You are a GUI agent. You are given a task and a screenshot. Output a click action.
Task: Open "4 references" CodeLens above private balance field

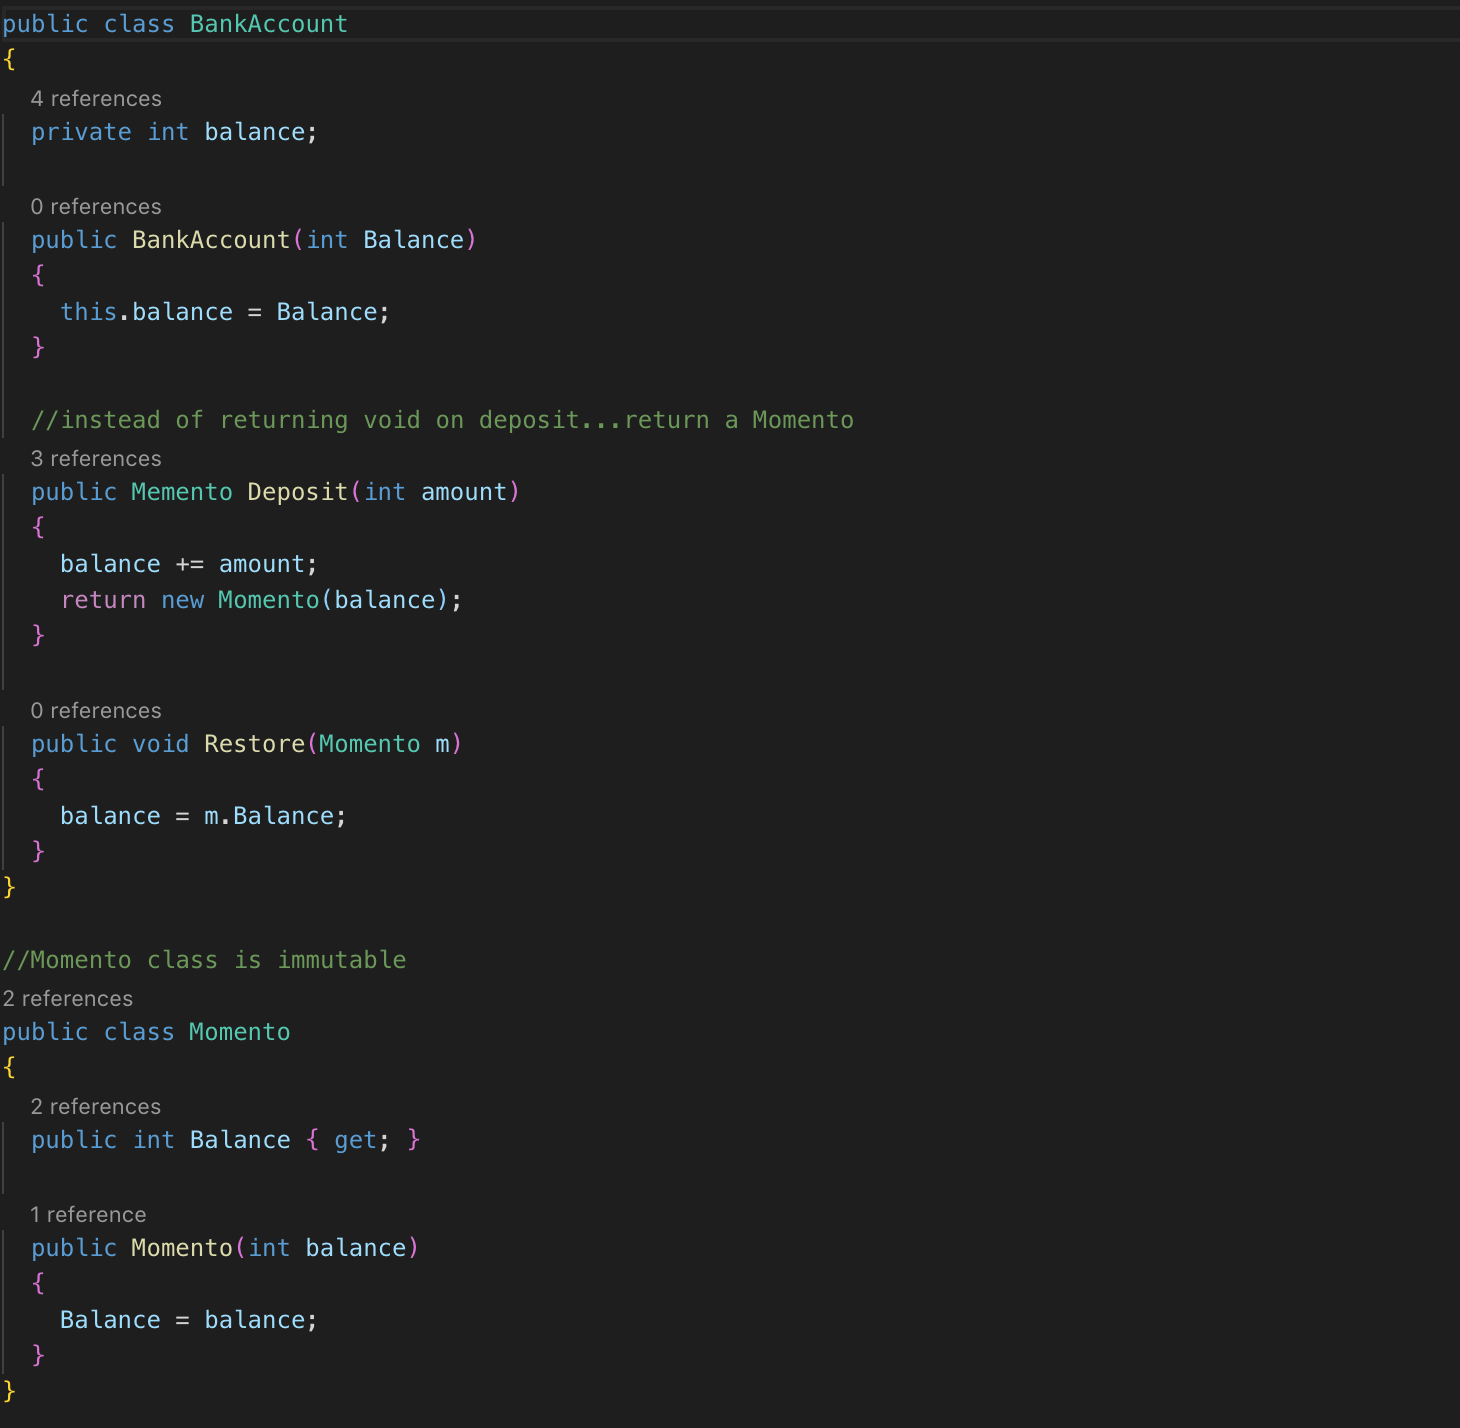pyautogui.click(x=96, y=99)
